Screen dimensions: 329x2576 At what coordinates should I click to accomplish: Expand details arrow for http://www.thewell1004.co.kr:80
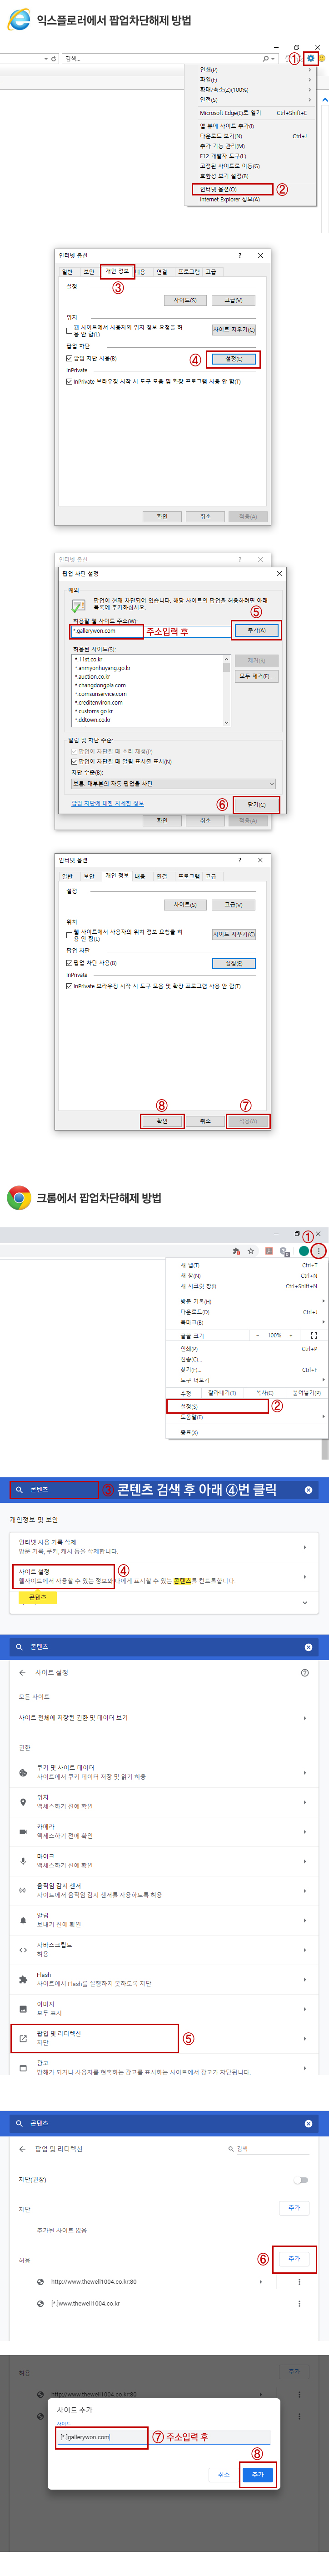pos(261,2282)
